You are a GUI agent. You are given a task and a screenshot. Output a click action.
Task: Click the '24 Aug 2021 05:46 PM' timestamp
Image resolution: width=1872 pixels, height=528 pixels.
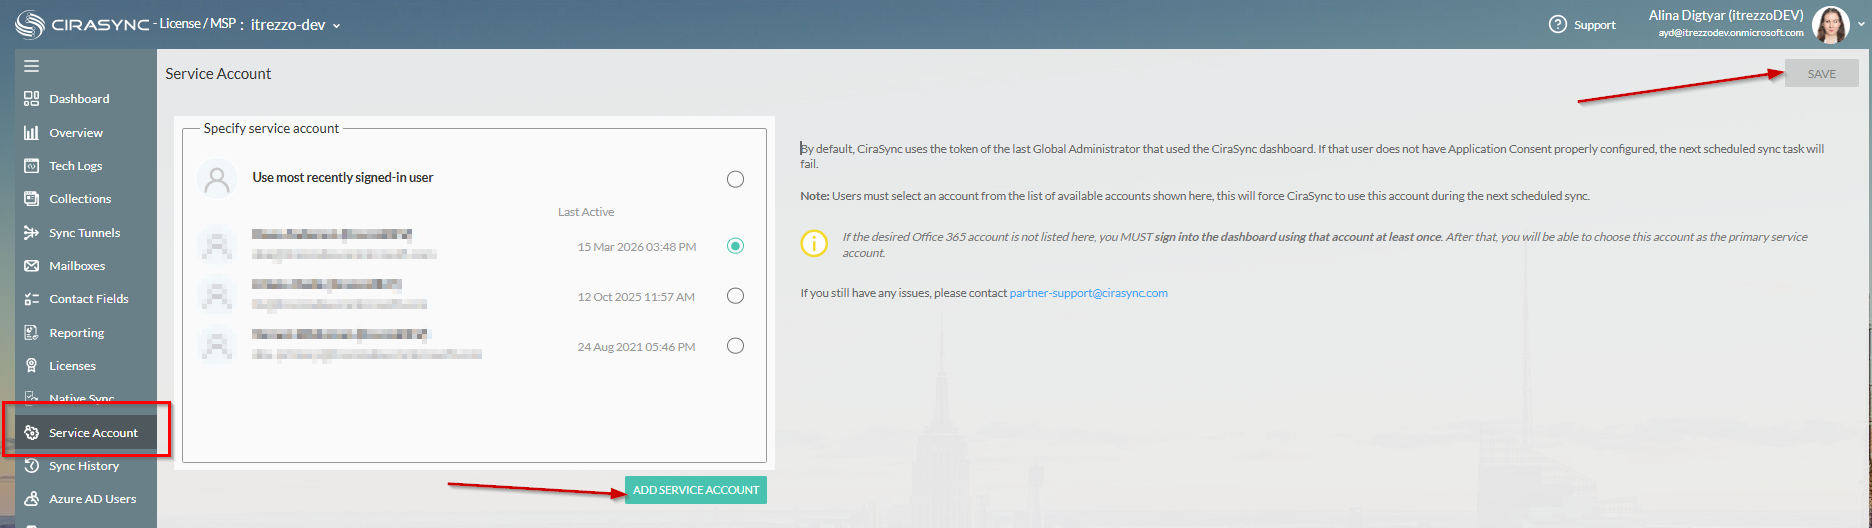636,347
